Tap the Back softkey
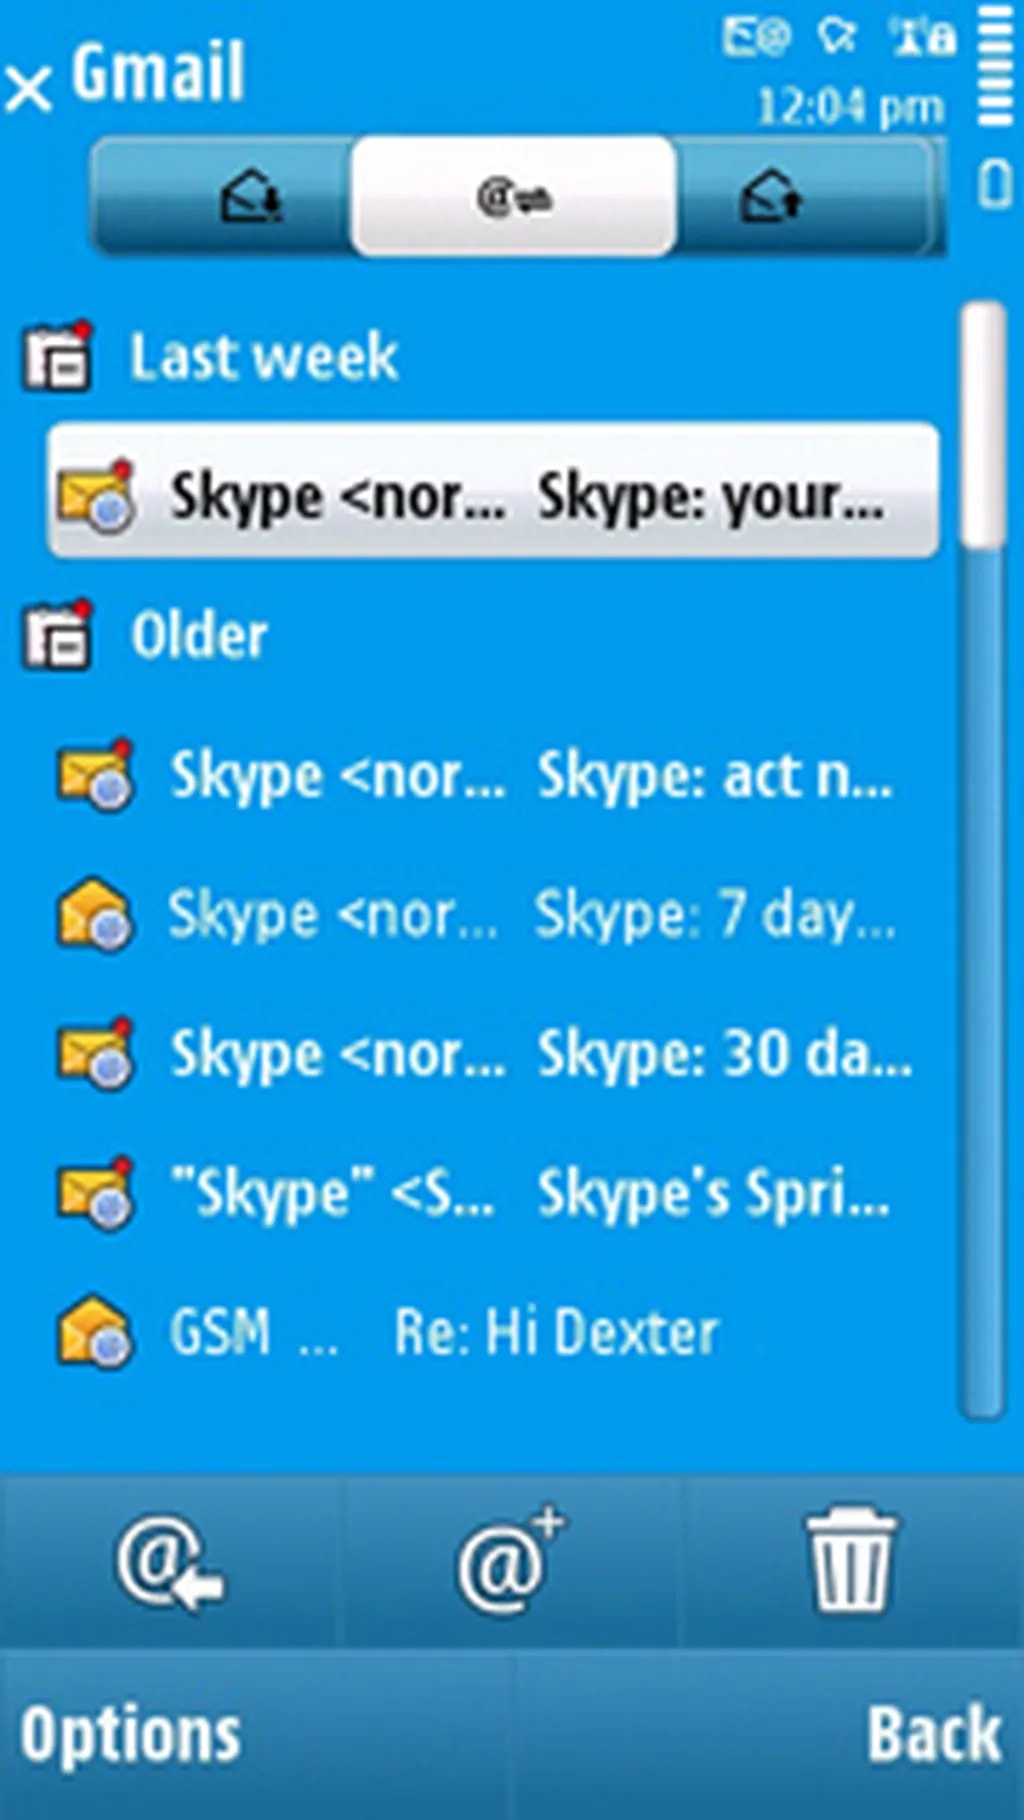1024x1820 pixels. 934,1735
